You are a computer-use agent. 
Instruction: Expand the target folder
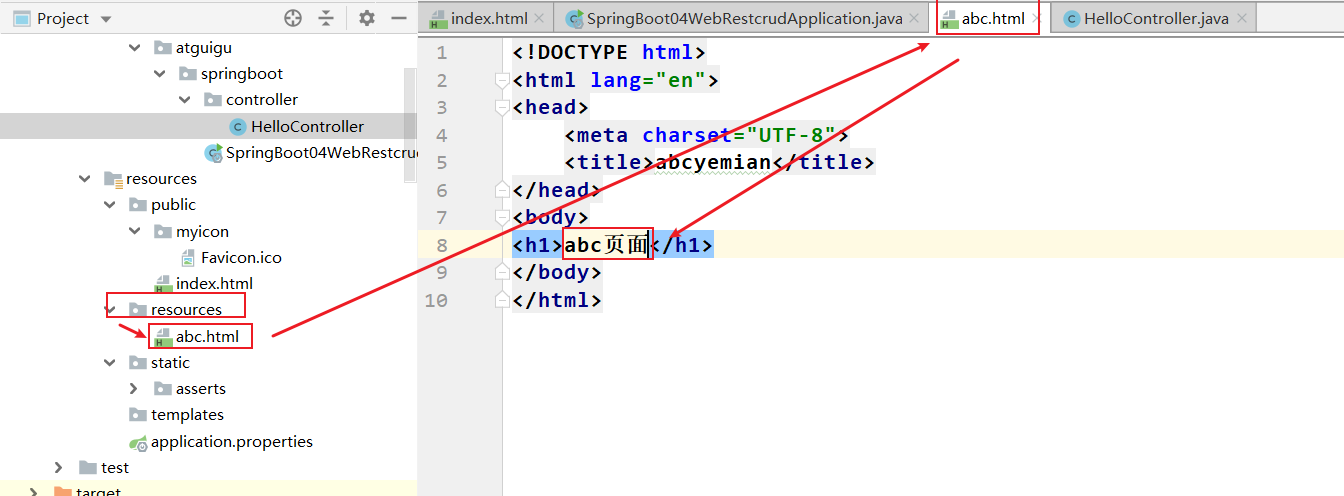pyautogui.click(x=35, y=491)
